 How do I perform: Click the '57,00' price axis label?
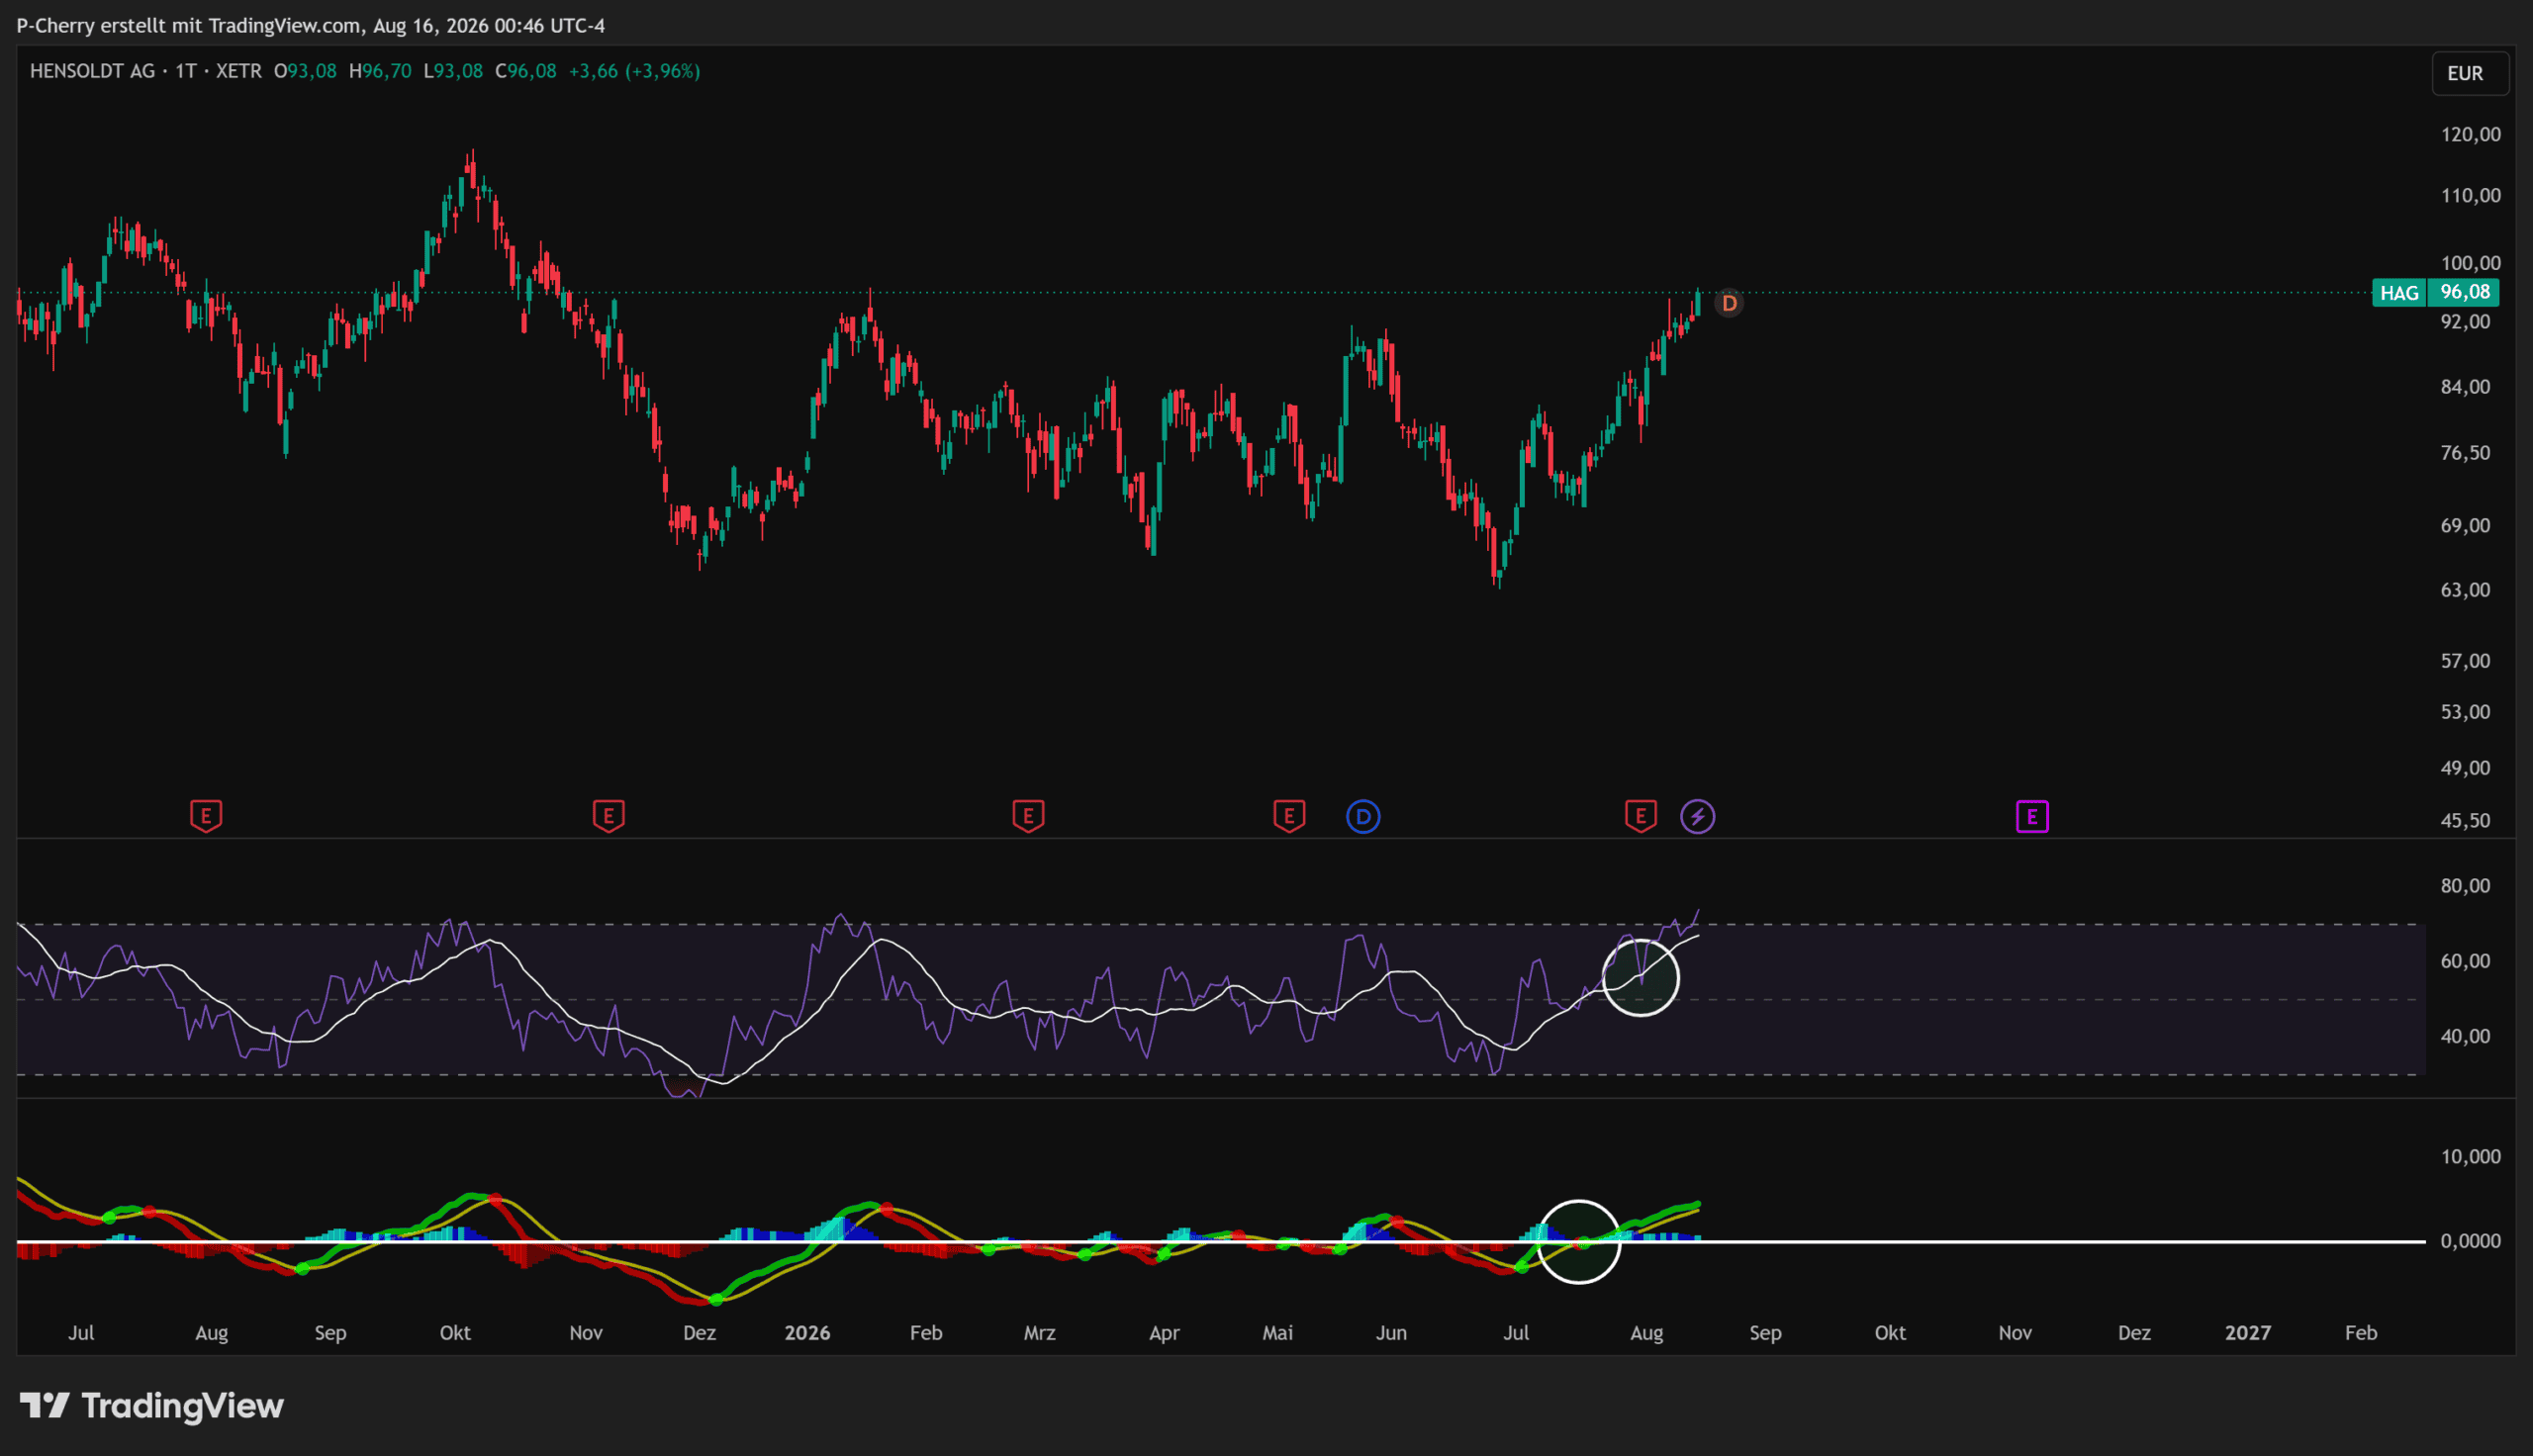(x=2465, y=661)
